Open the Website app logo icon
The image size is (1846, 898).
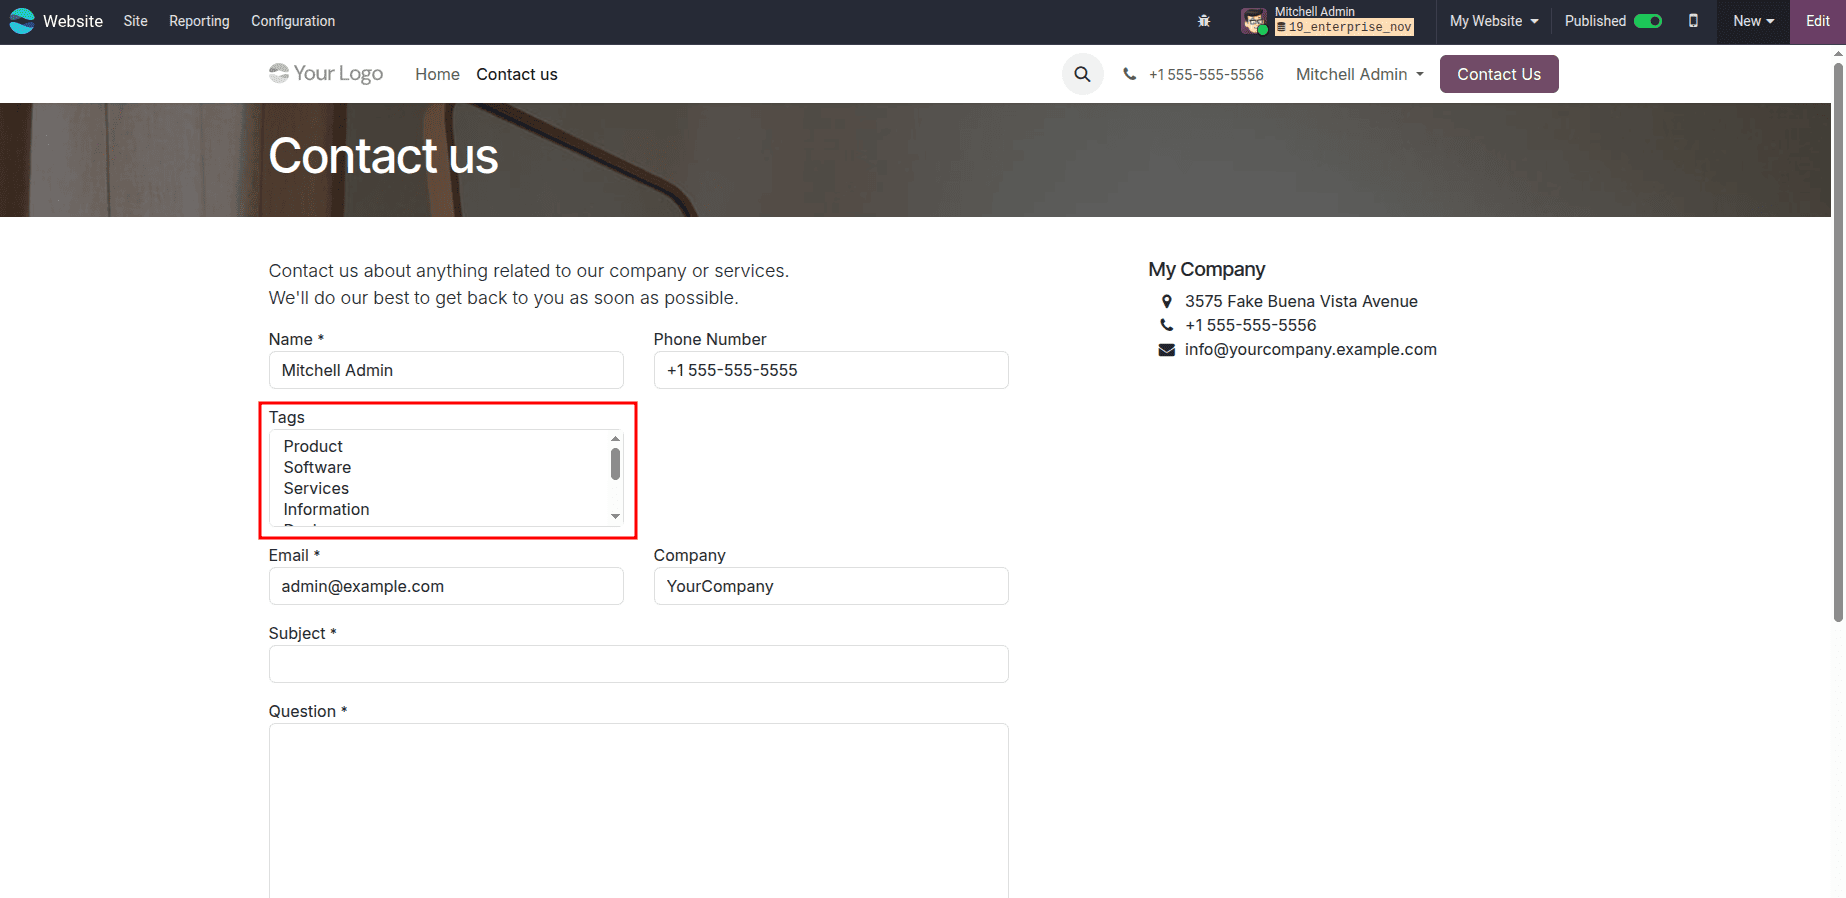21,21
